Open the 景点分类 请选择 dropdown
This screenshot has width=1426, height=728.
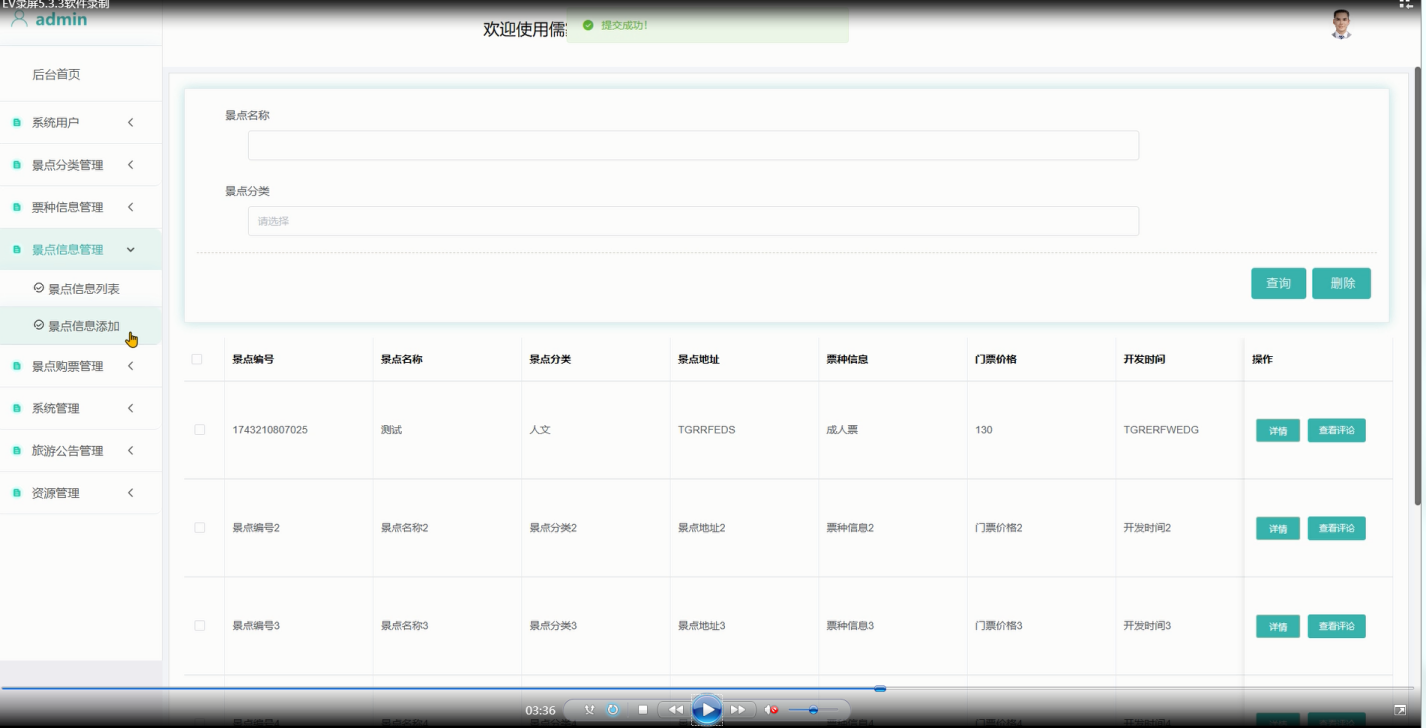coord(693,221)
